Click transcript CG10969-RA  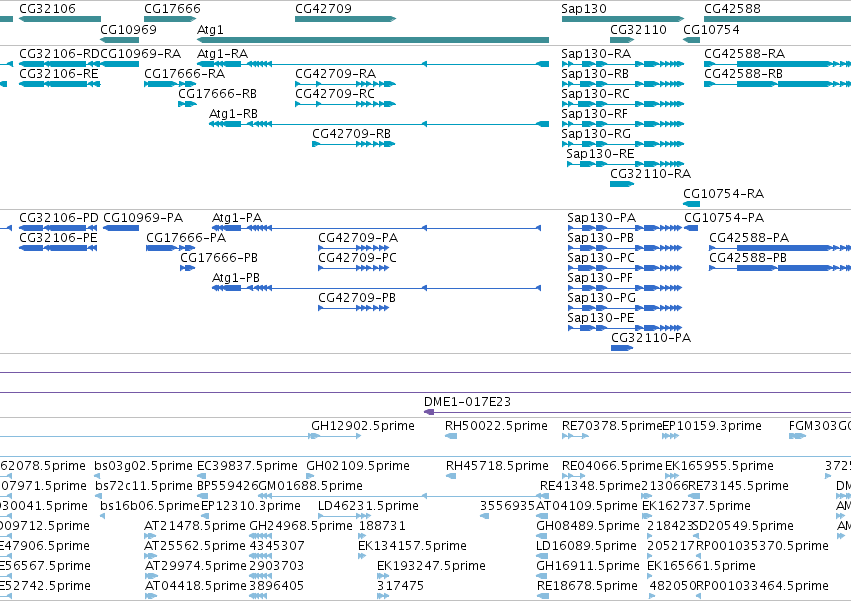(x=120, y=64)
